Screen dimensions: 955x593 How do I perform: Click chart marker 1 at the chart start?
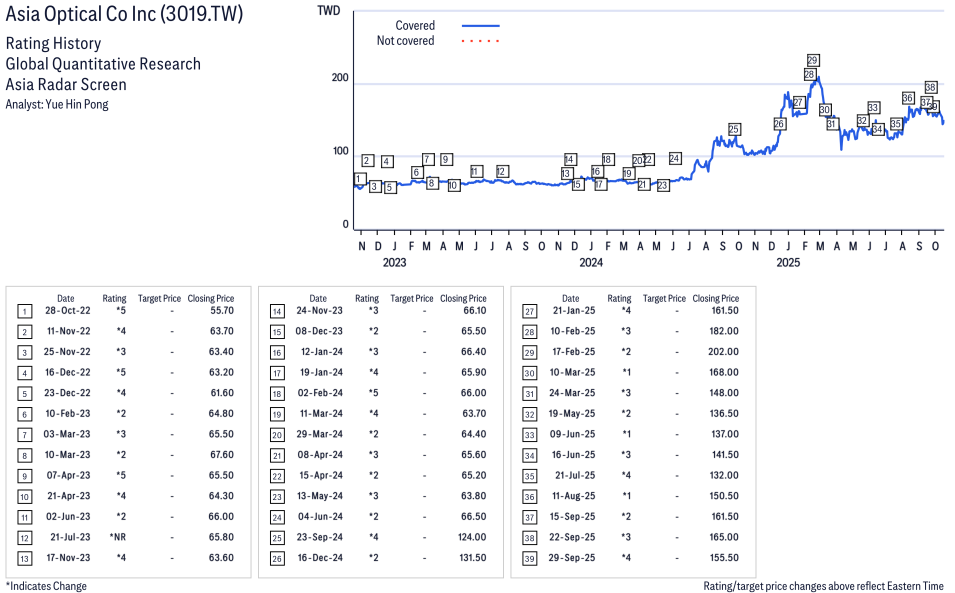[x=359, y=179]
